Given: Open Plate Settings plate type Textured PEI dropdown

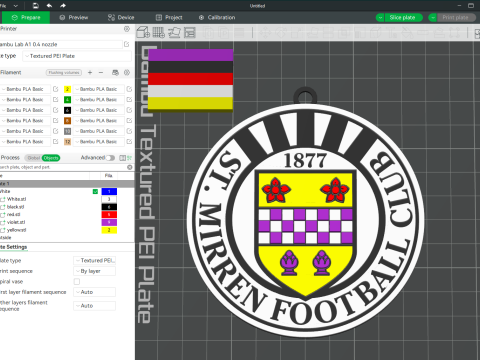Looking at the screenshot, I should click(95, 260).
